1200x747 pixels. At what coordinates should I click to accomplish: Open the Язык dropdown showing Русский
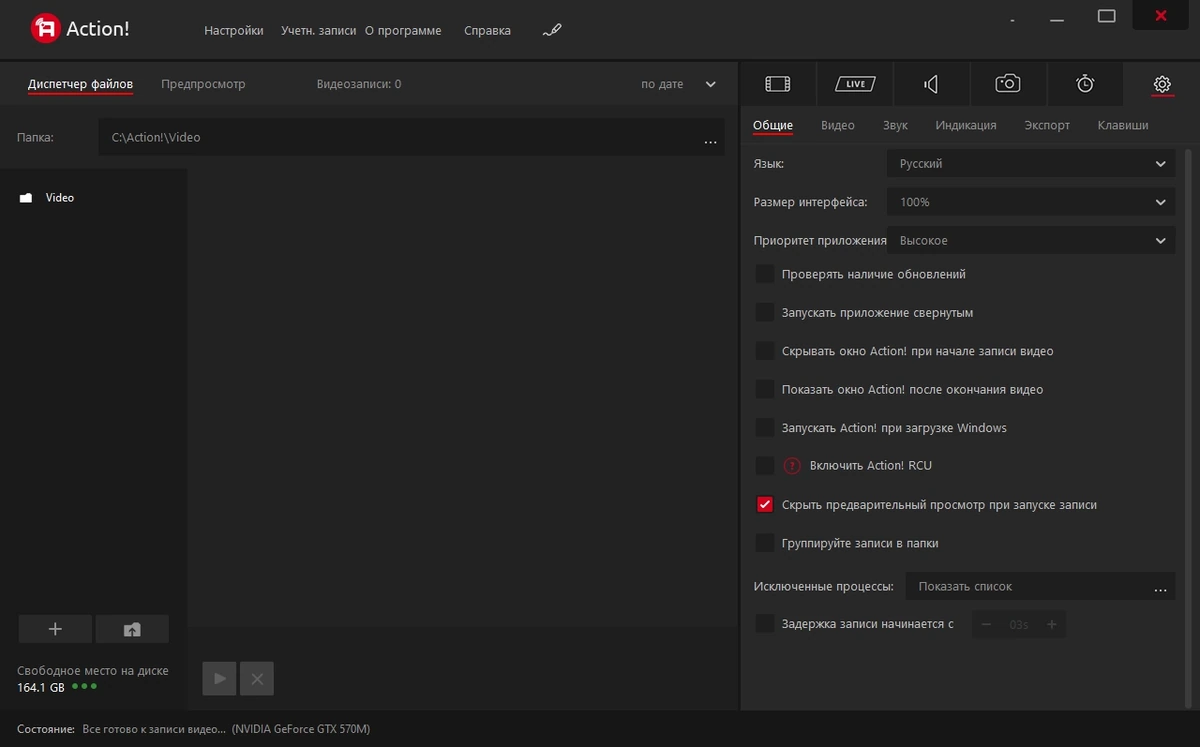[x=1031, y=164]
